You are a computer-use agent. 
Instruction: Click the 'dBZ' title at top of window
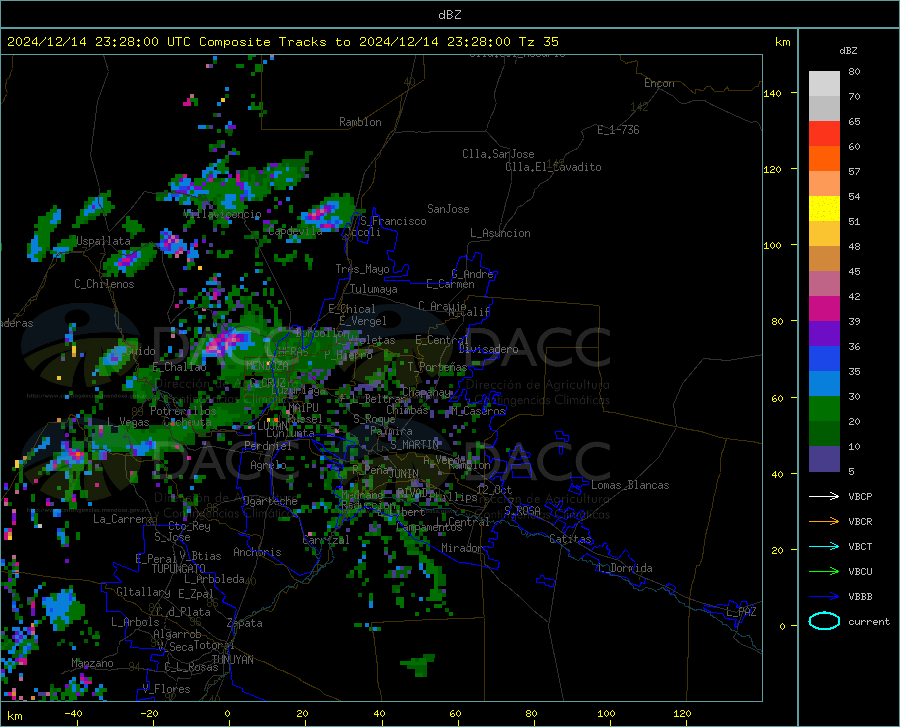click(449, 15)
